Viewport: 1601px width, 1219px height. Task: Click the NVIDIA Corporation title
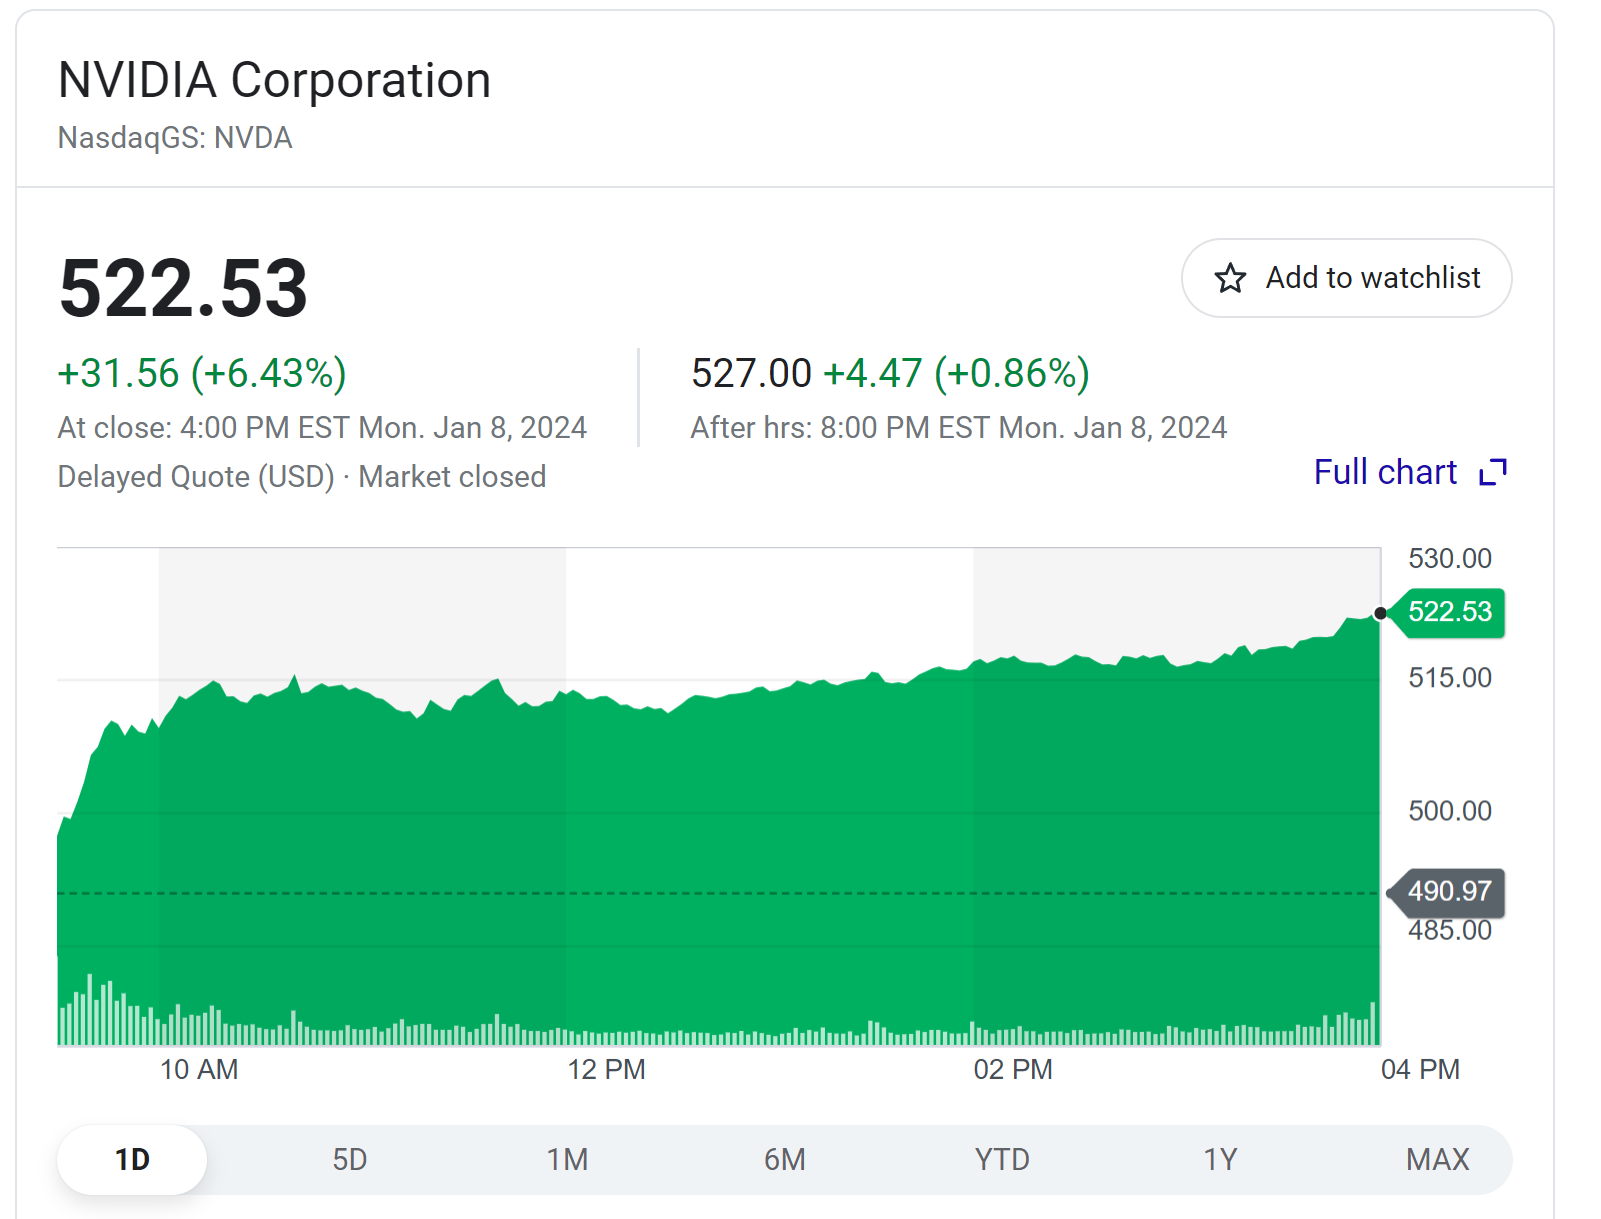point(274,80)
